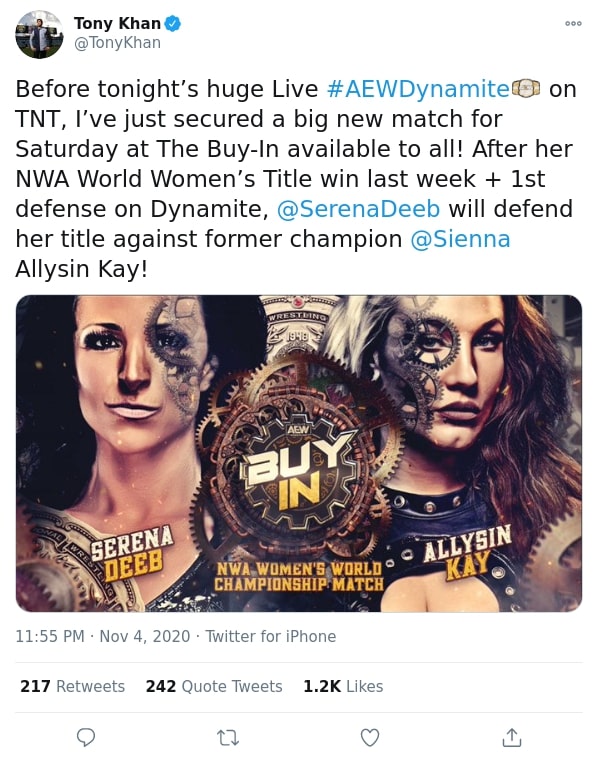
Task: Visit the @SerenaDeeb mention
Action: pos(358,209)
